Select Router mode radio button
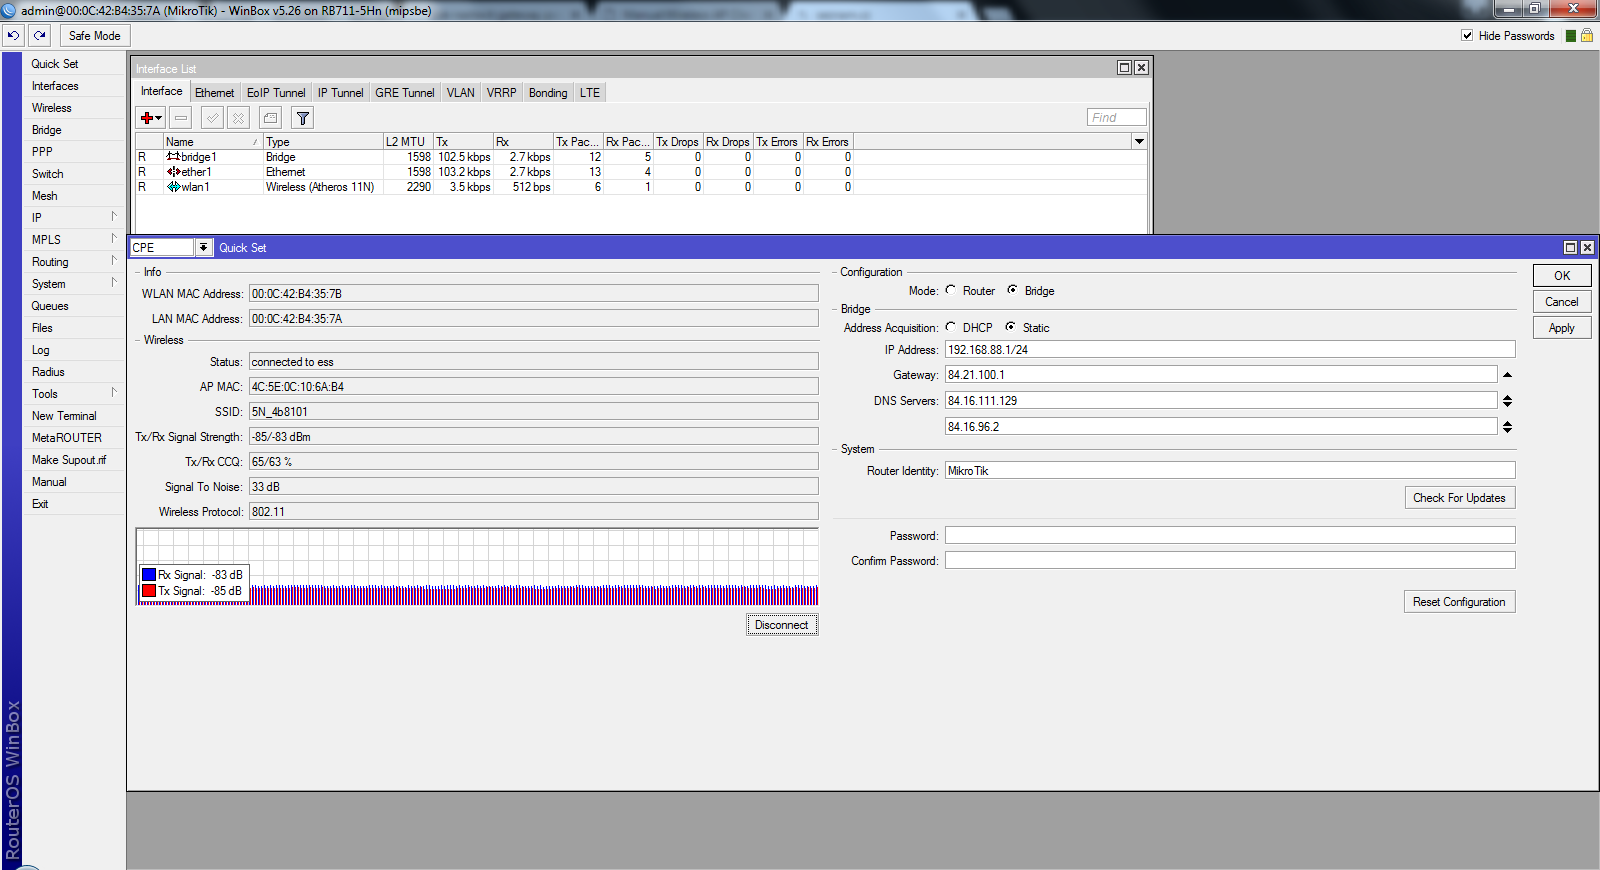Image resolution: width=1600 pixels, height=870 pixels. click(x=951, y=290)
